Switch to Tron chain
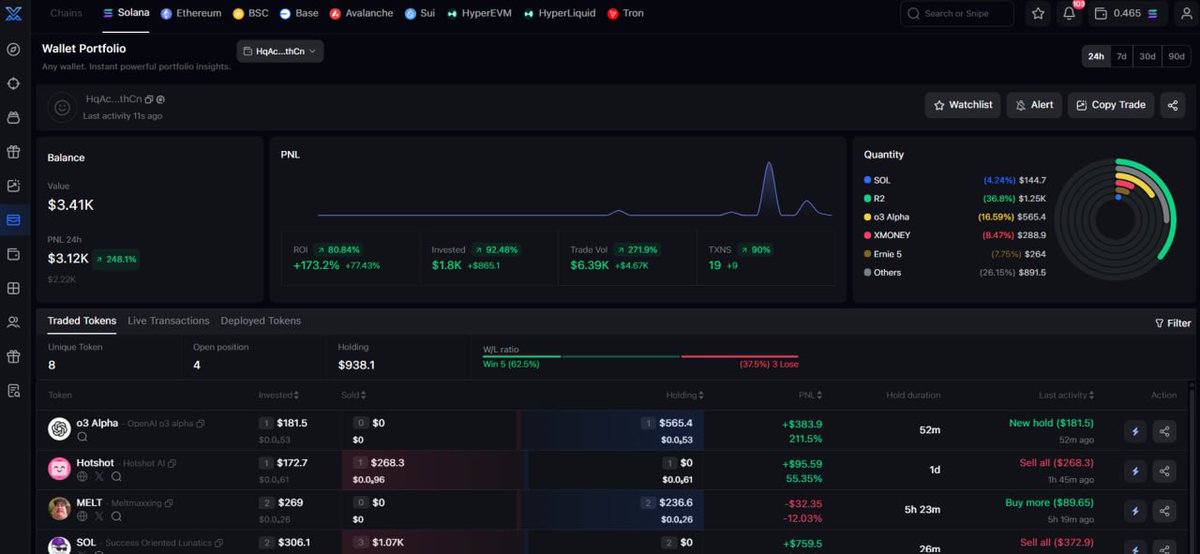Viewport: 1200px width, 554px height. 626,13
